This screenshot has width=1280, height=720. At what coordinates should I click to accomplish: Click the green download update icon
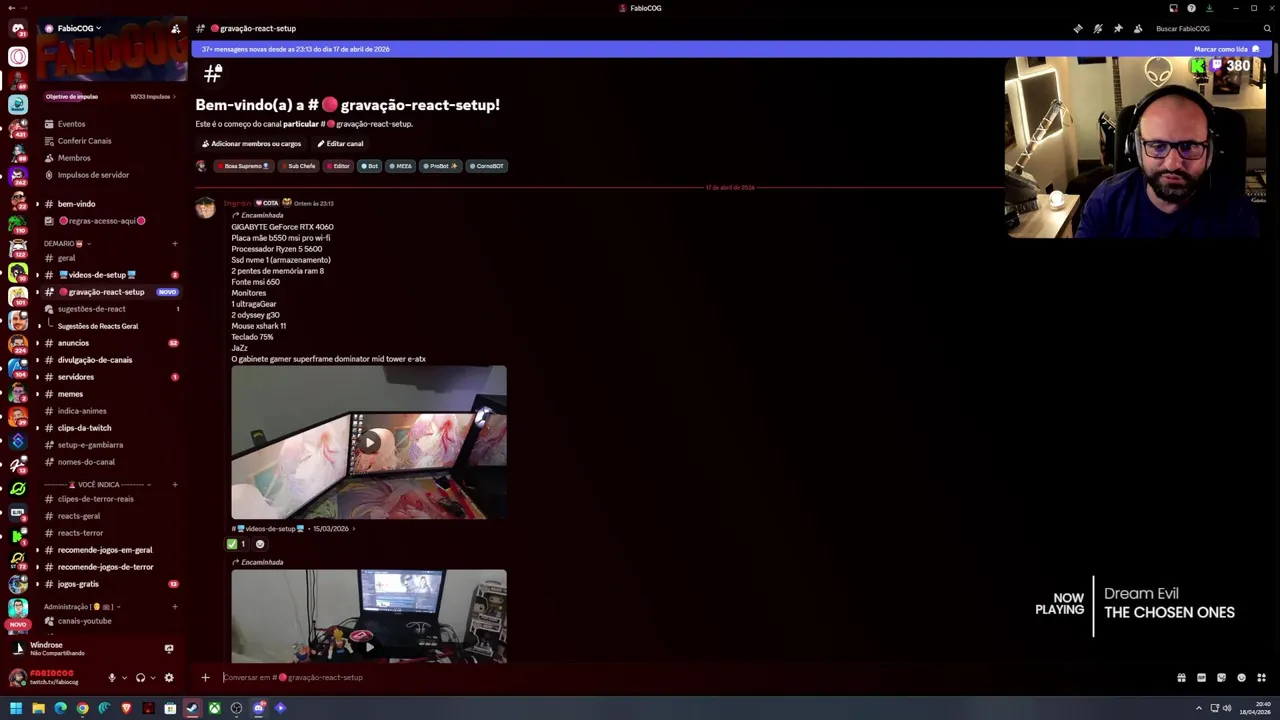1209,8
